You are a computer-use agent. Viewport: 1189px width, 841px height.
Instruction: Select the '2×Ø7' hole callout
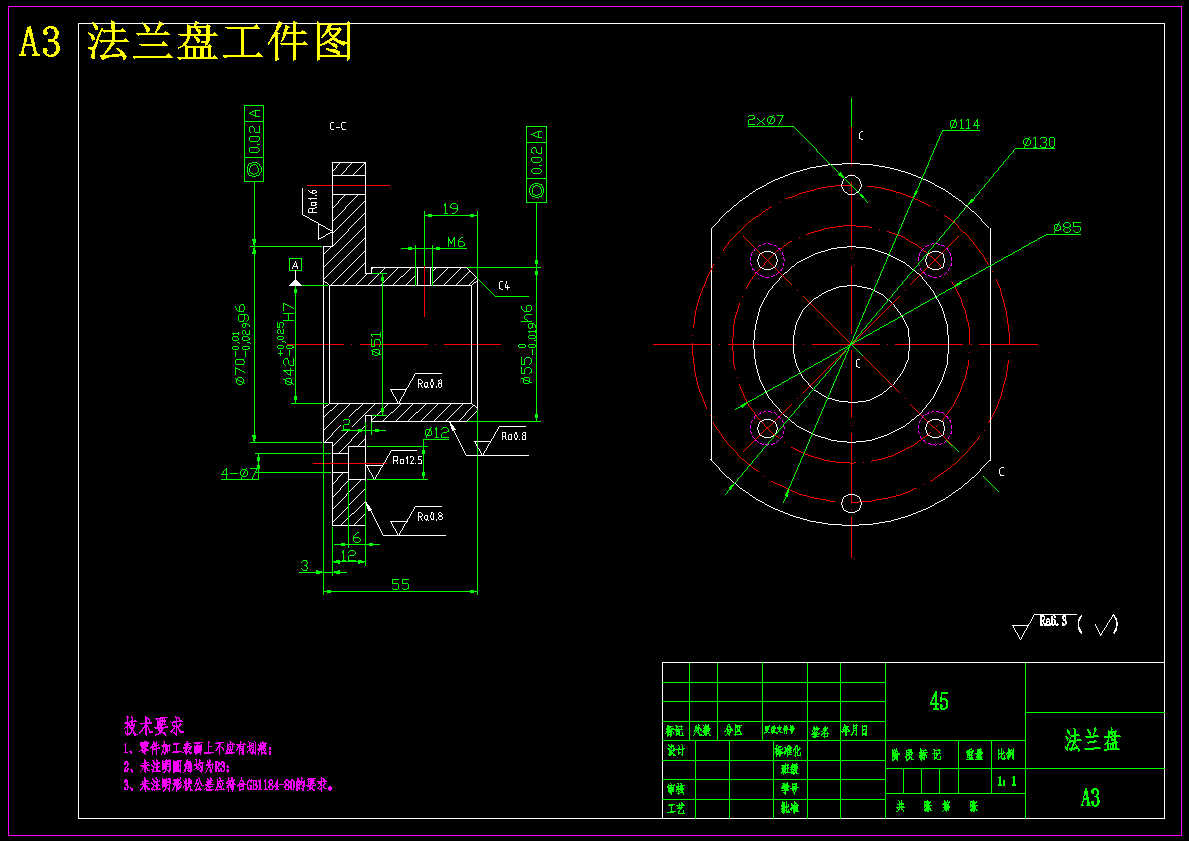(765, 120)
